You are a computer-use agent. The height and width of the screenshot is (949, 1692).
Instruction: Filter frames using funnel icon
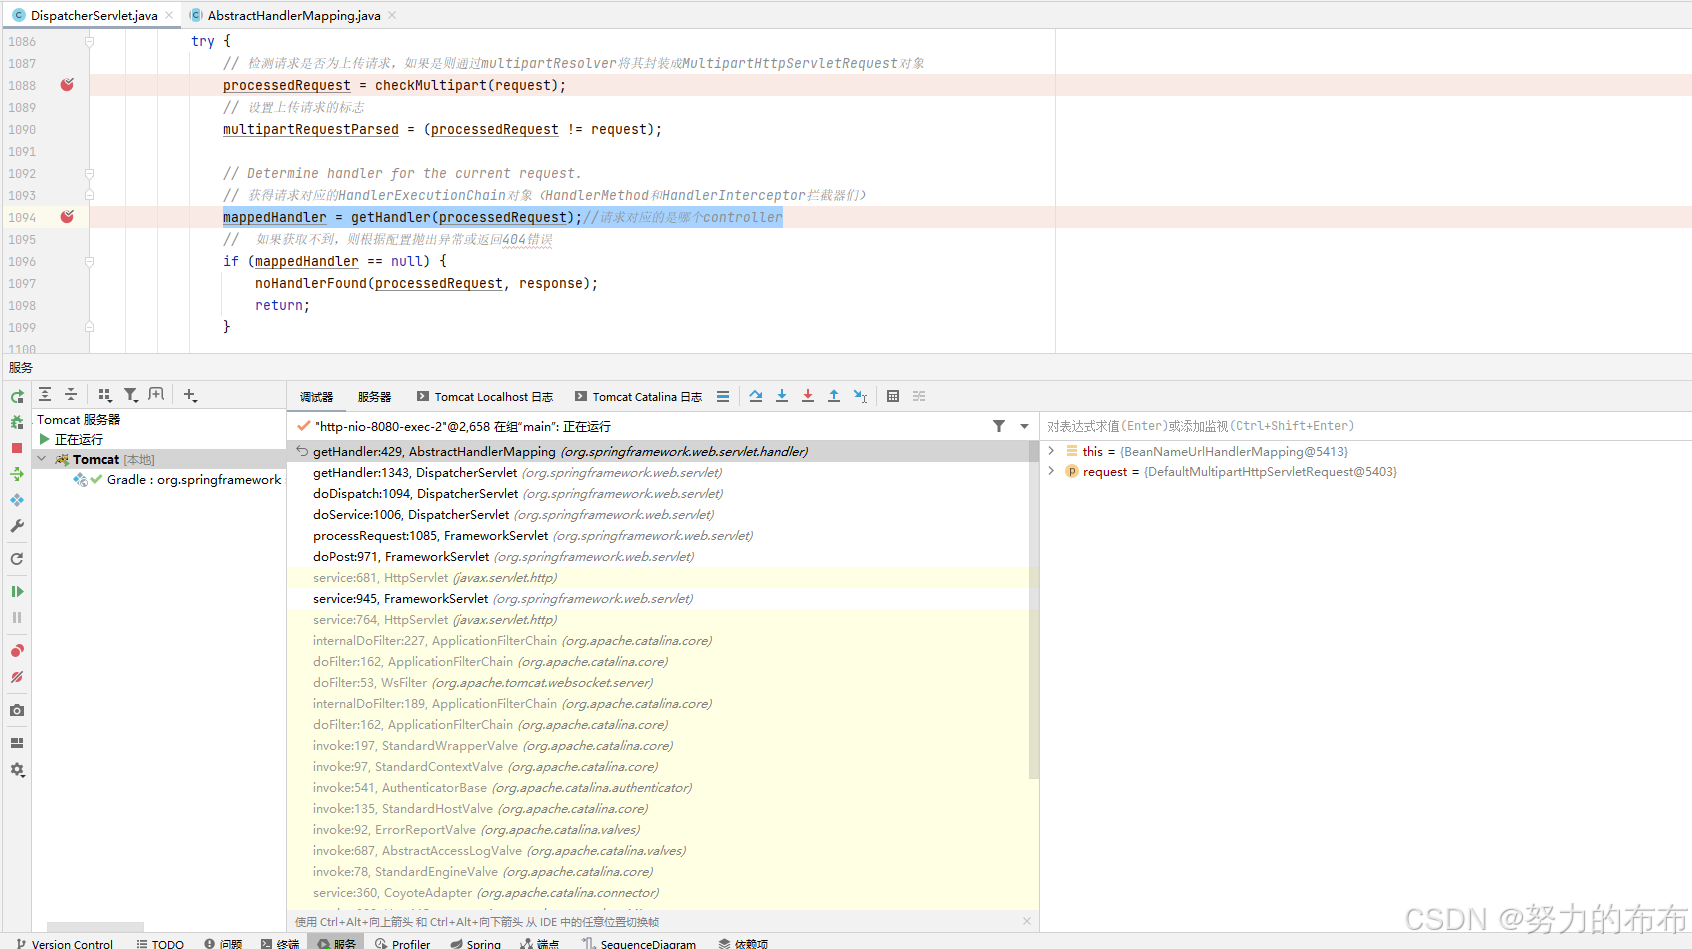coord(999,426)
